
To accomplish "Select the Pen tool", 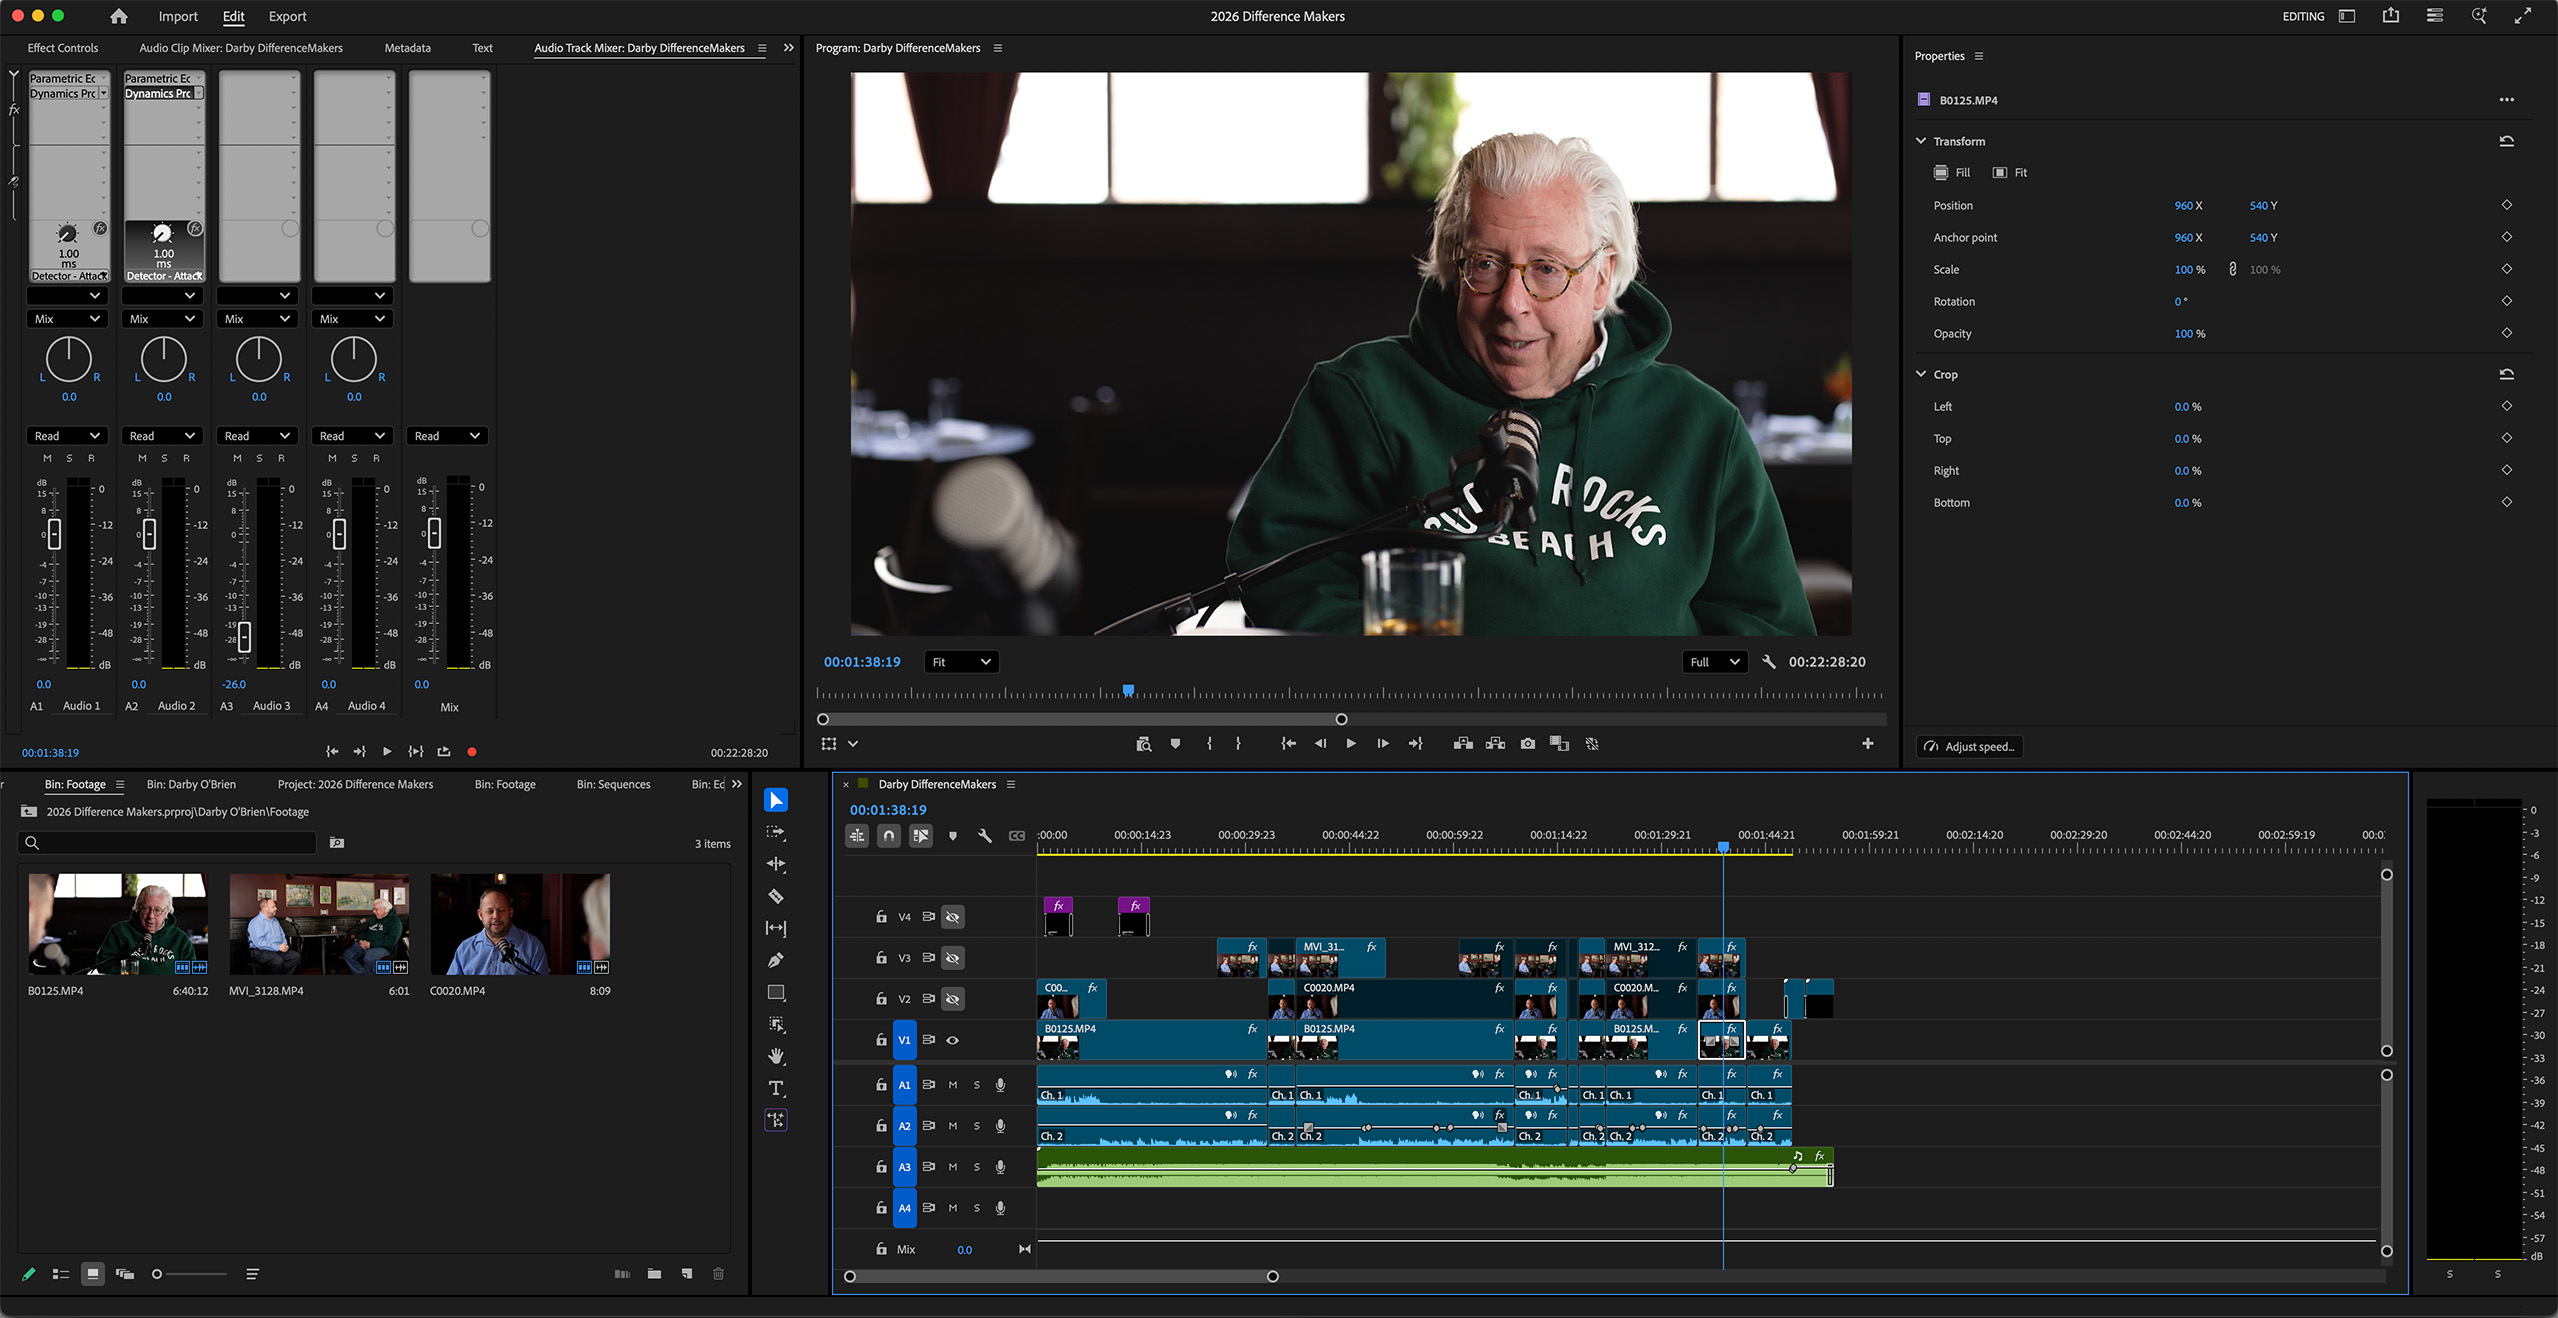I will coord(776,960).
